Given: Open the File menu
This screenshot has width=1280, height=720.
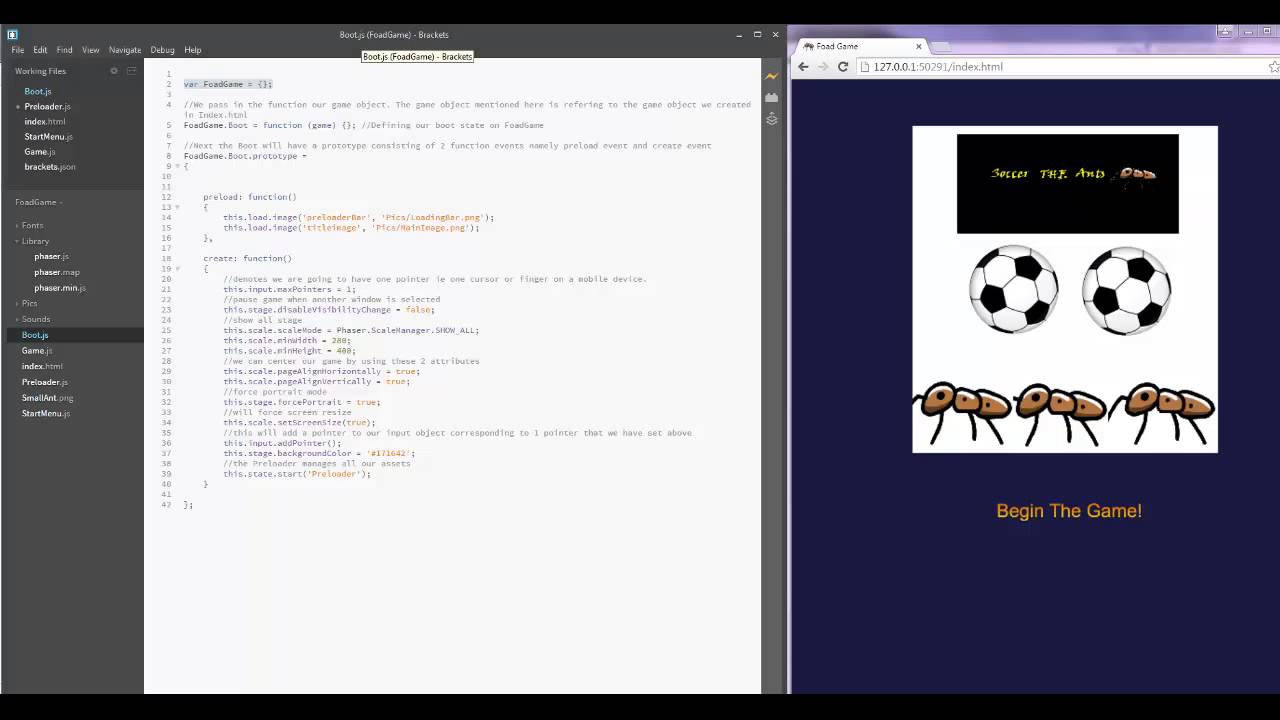Looking at the screenshot, I should [18, 50].
